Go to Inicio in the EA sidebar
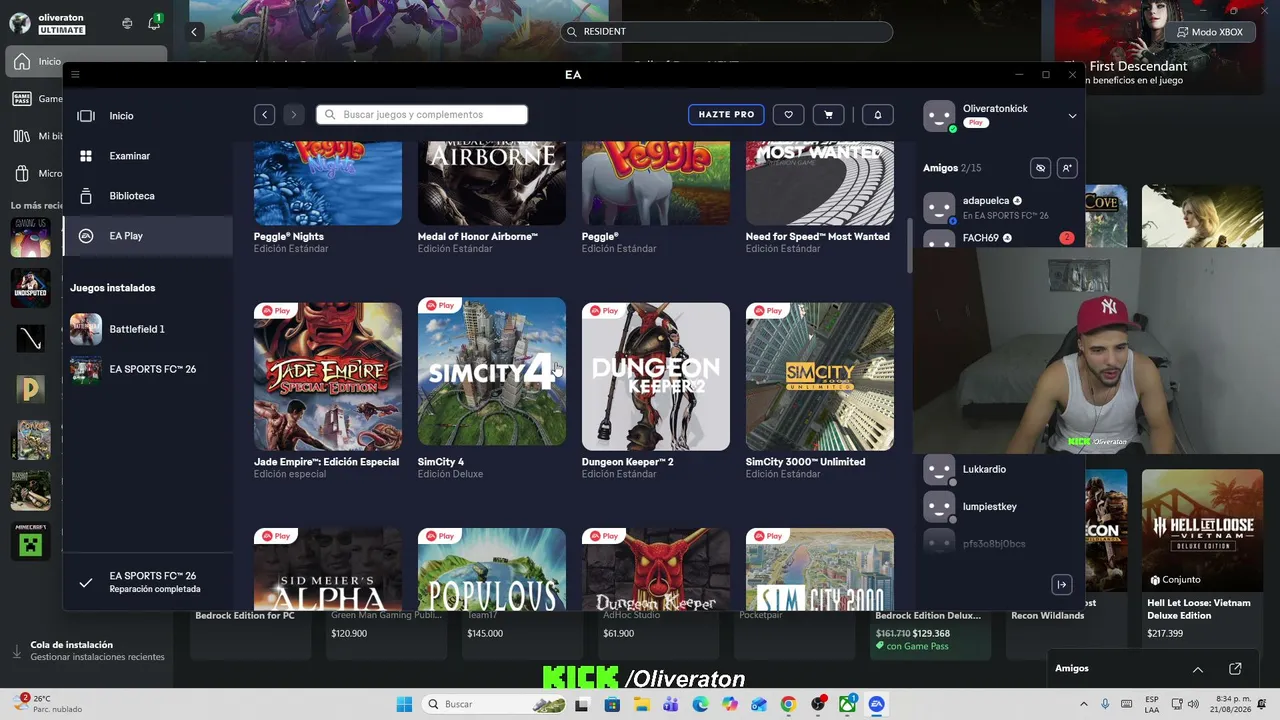 pos(148,116)
